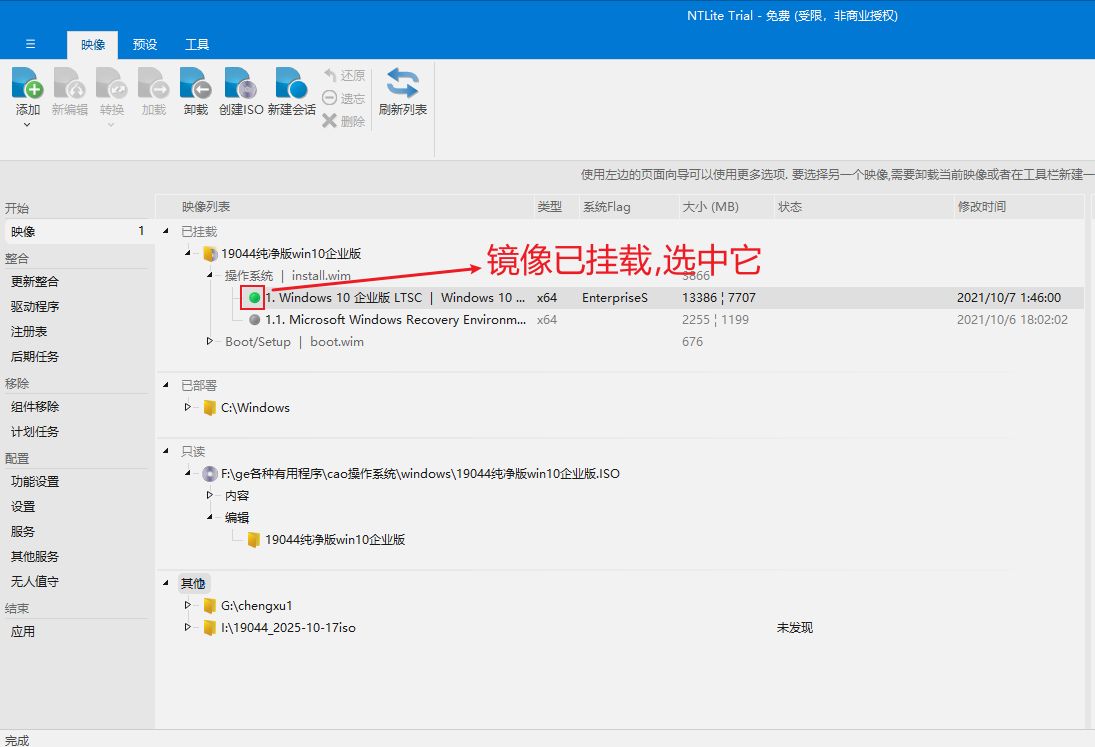Viewport: 1095px width, 747px height.
Task: Click the C:\Windows folder icon
Action: [209, 407]
